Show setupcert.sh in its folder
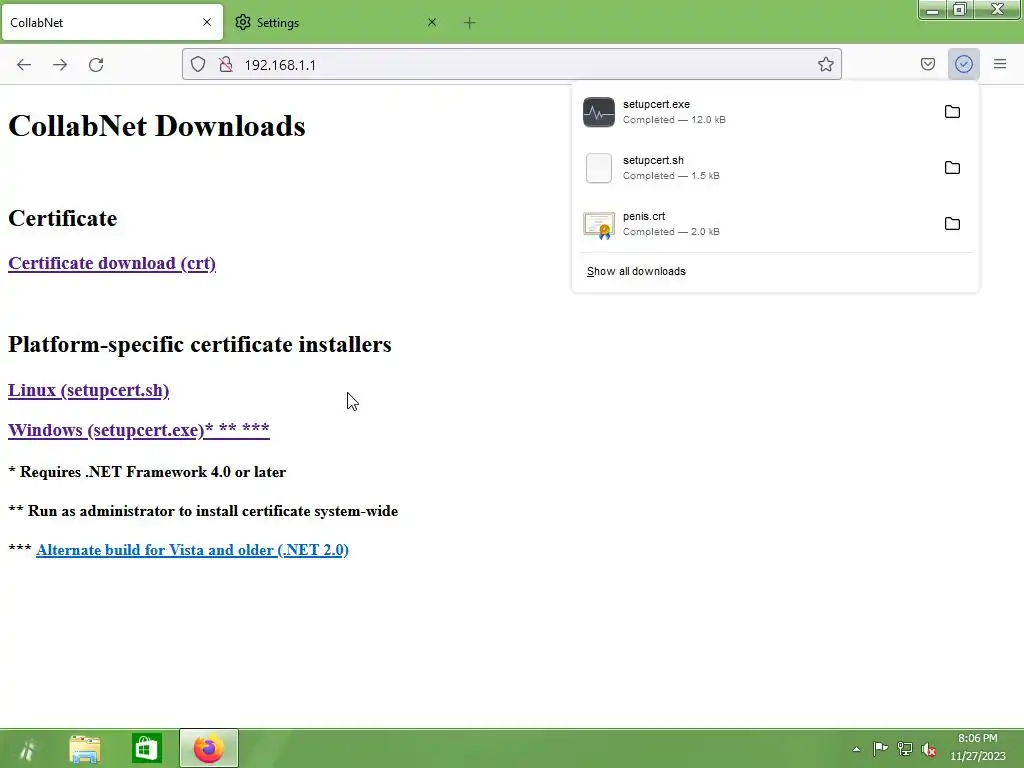 pyautogui.click(x=952, y=168)
